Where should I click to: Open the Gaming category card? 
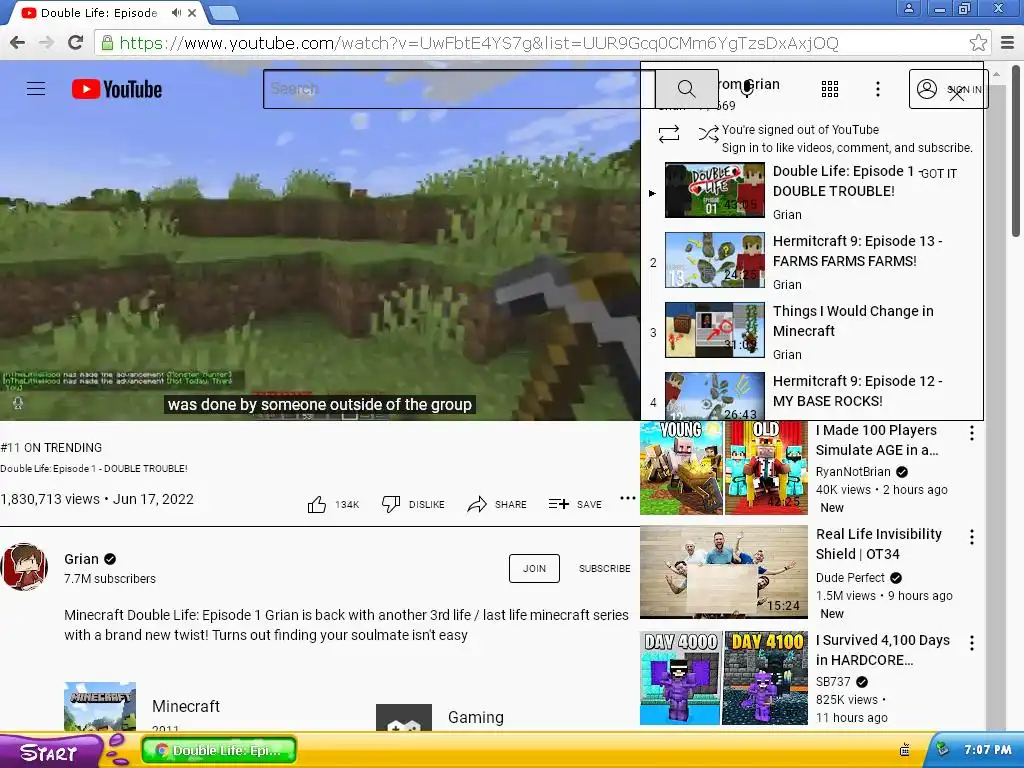click(x=440, y=717)
